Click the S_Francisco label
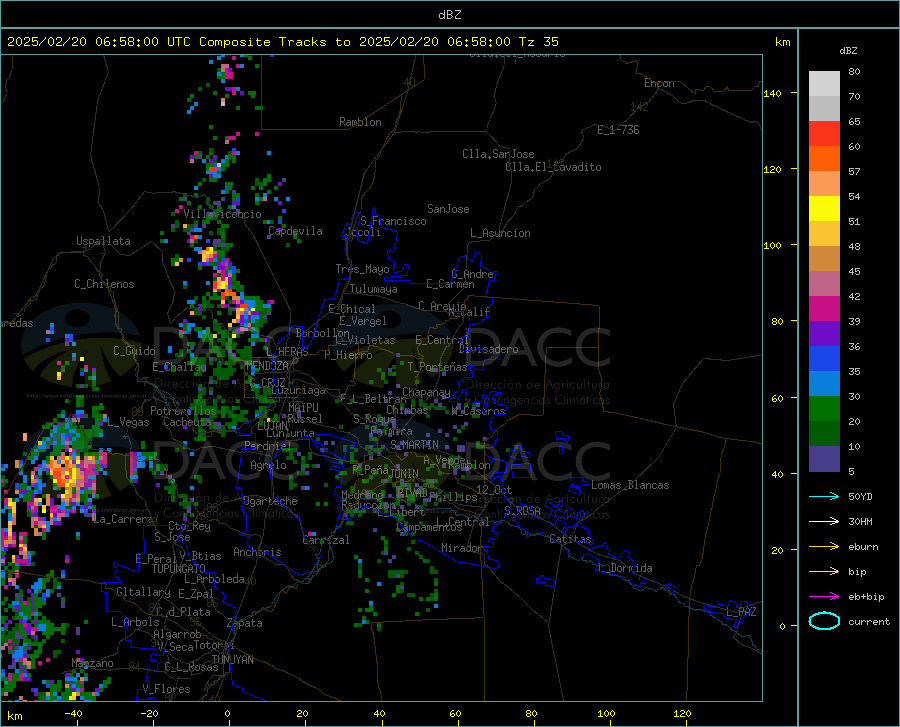Viewport: 900px width, 727px height. (x=393, y=221)
